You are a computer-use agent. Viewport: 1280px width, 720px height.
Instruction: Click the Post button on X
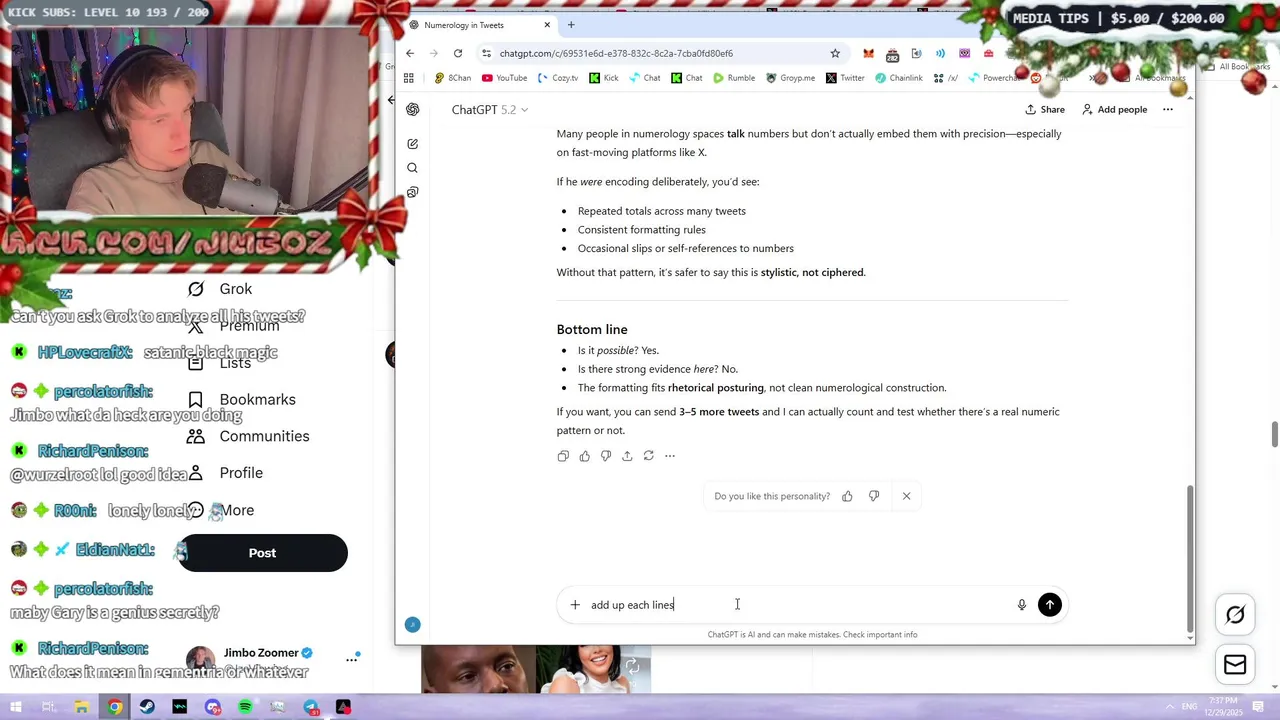tap(262, 553)
